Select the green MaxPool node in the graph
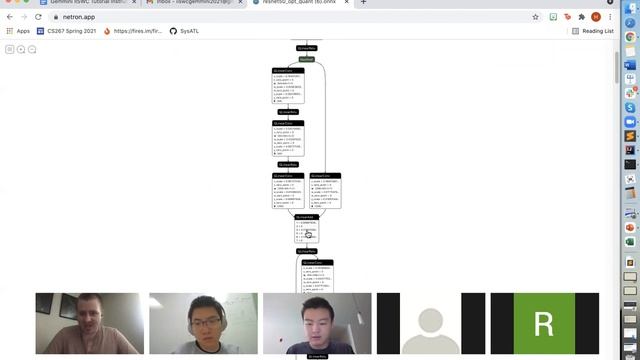Screen dimensions: 640x360 (307, 59)
